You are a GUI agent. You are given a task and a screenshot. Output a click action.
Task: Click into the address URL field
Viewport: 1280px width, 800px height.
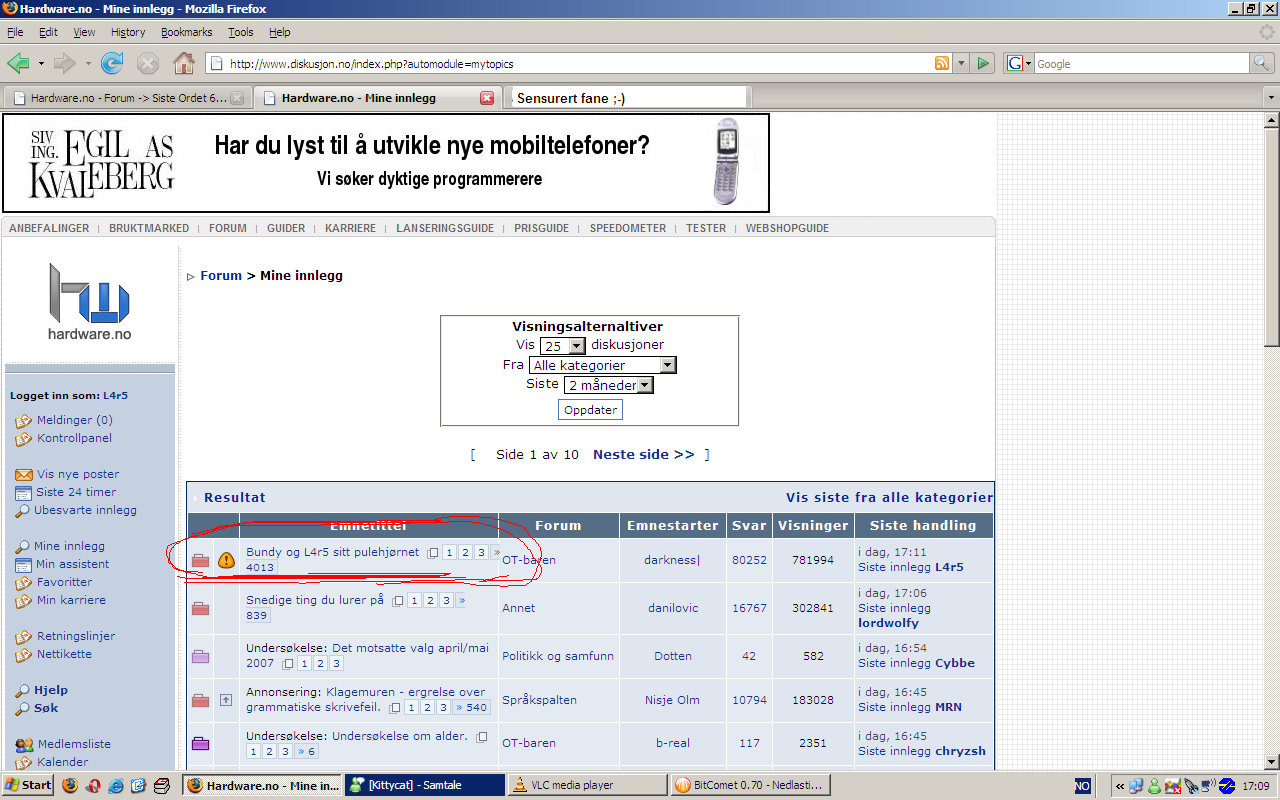pos(578,63)
